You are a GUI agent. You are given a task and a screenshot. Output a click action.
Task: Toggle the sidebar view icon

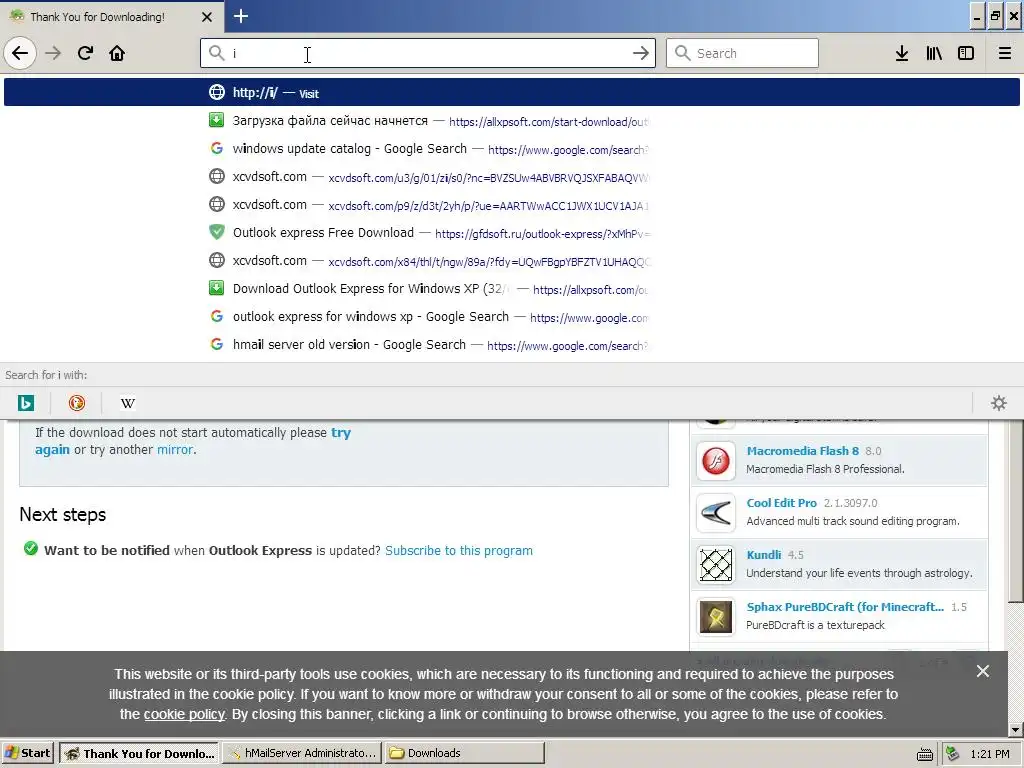pyautogui.click(x=966, y=53)
